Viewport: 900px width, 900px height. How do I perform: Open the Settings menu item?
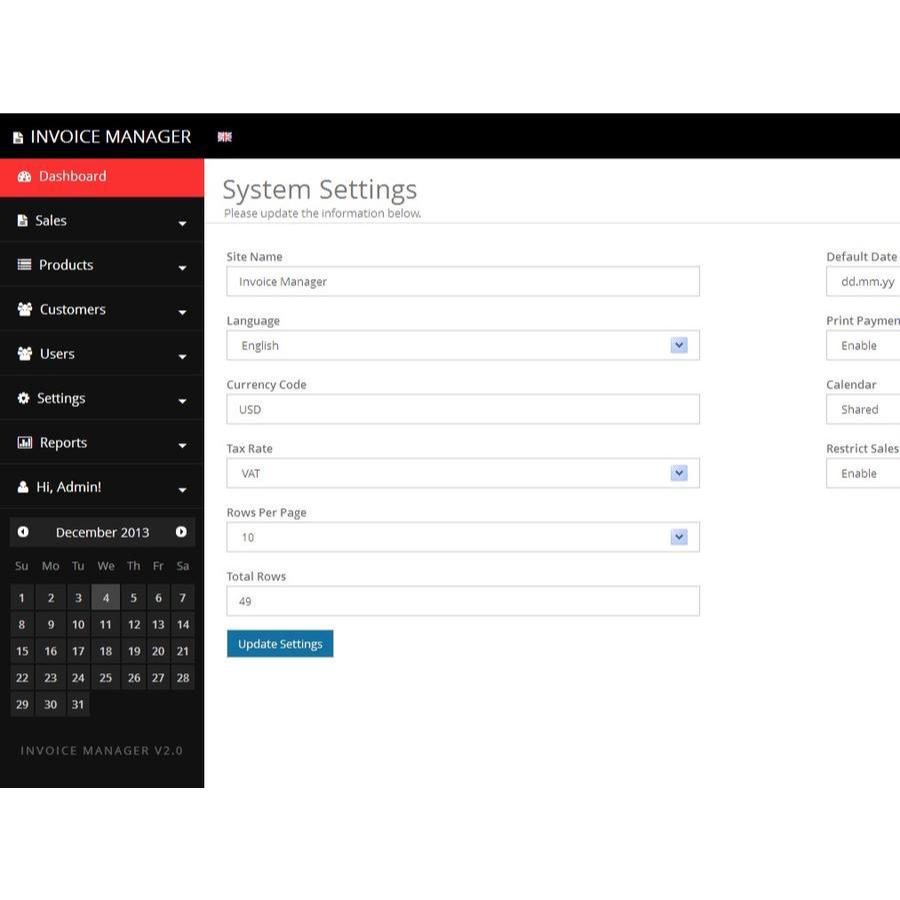coord(102,398)
